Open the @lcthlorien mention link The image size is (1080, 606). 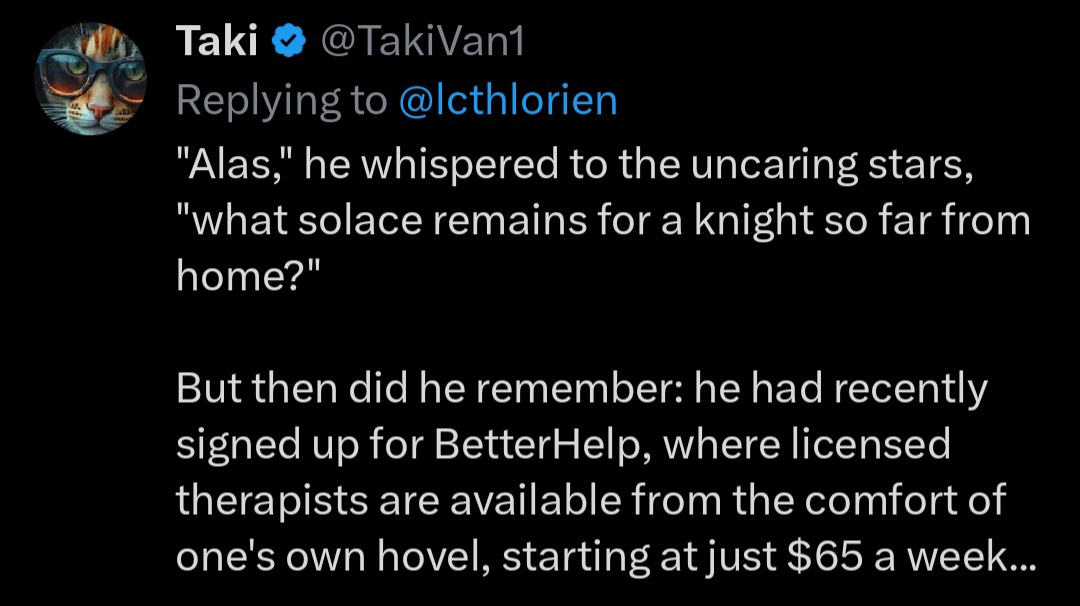[x=507, y=100]
